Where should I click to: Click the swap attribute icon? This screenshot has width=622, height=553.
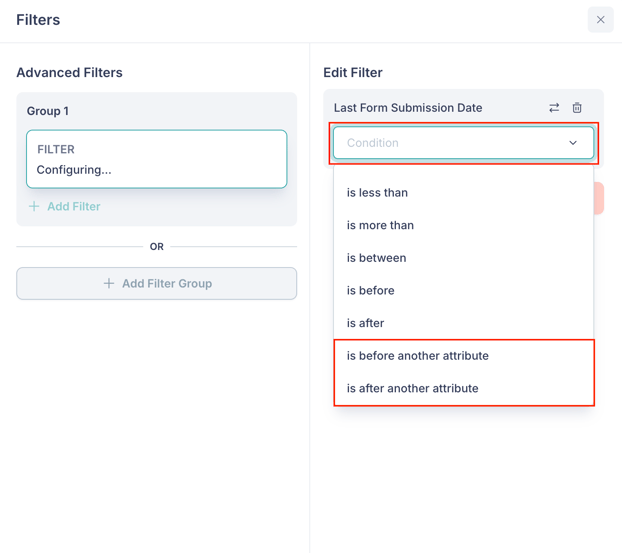[554, 108]
